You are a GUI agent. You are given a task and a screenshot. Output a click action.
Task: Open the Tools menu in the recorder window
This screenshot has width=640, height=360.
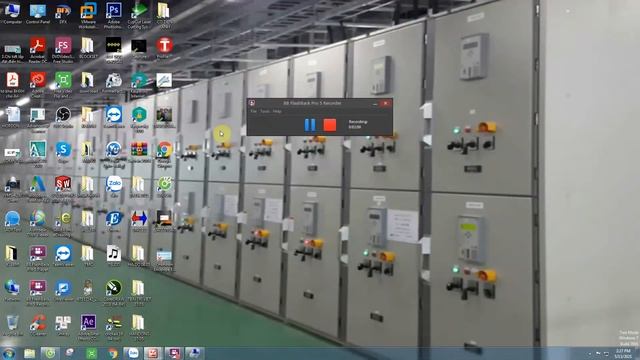click(x=265, y=111)
